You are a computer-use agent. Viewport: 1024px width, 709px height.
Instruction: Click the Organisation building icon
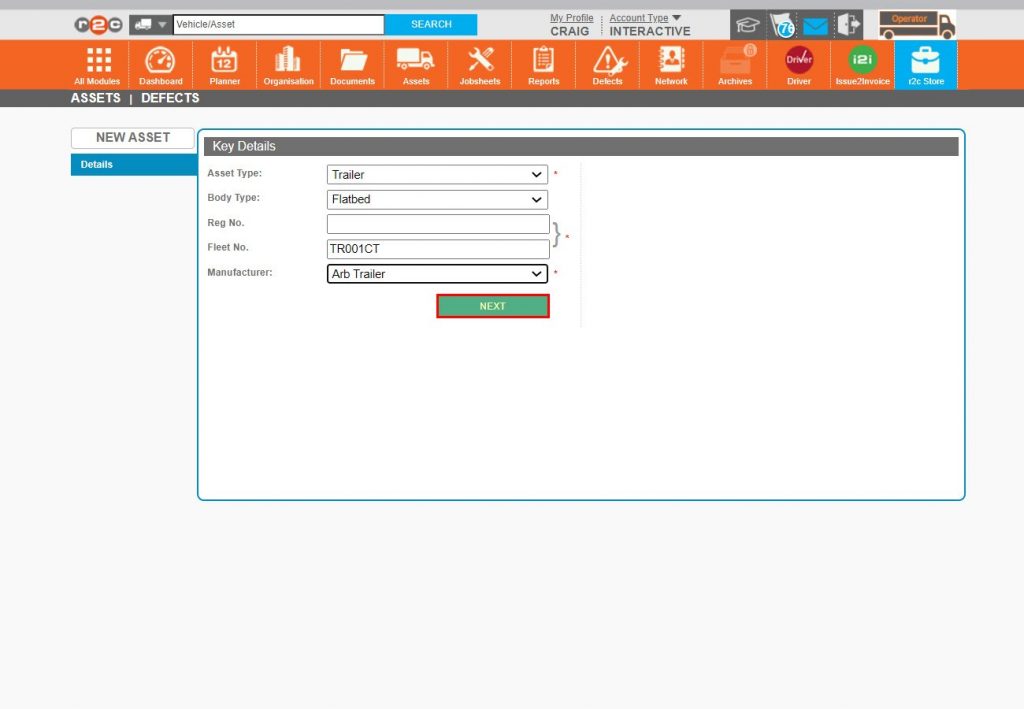[288, 63]
